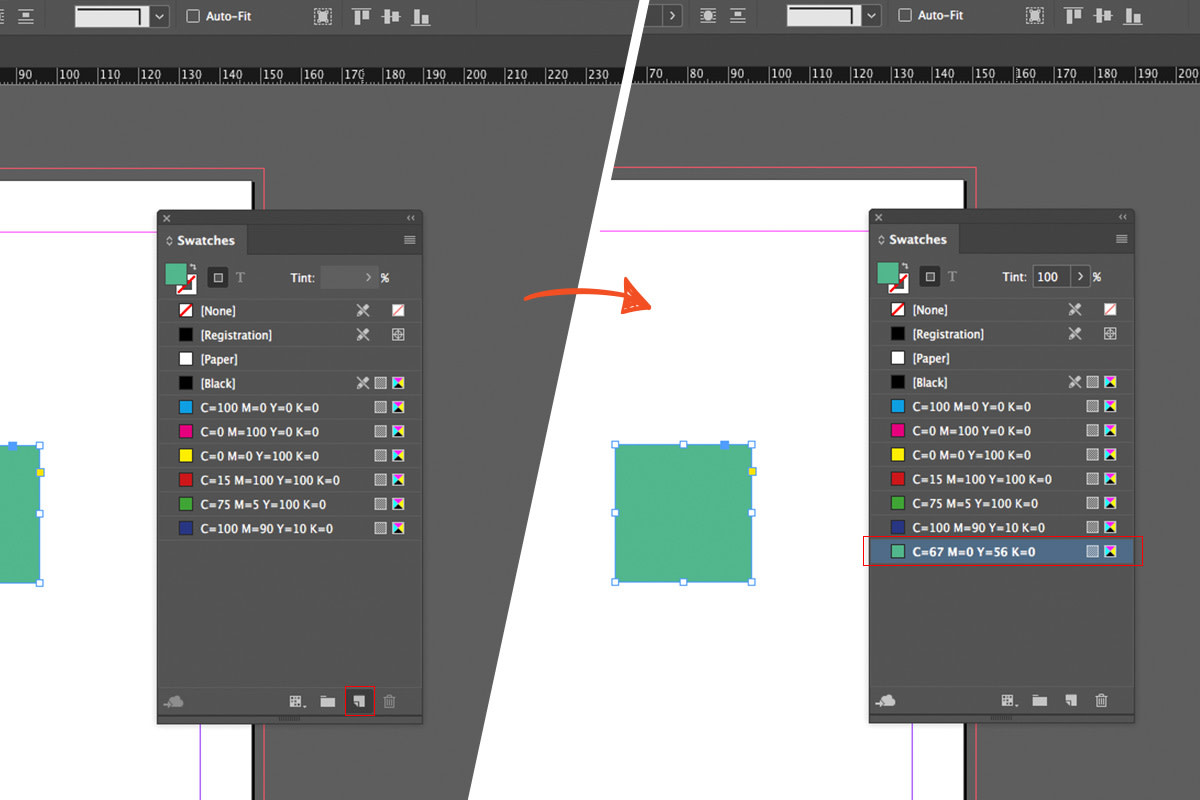The image size is (1200, 800).
Task: Collapse left Swatches panel with double-arrow icon
Action: tap(411, 217)
